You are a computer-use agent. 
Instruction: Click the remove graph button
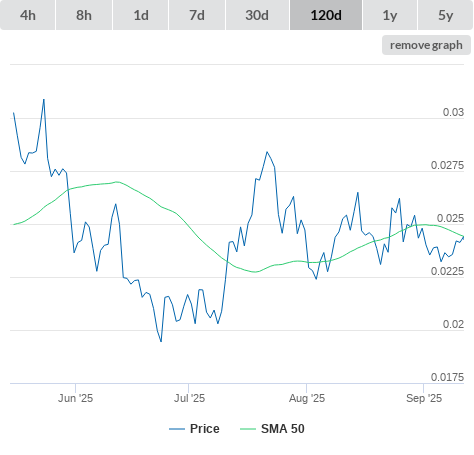426,45
